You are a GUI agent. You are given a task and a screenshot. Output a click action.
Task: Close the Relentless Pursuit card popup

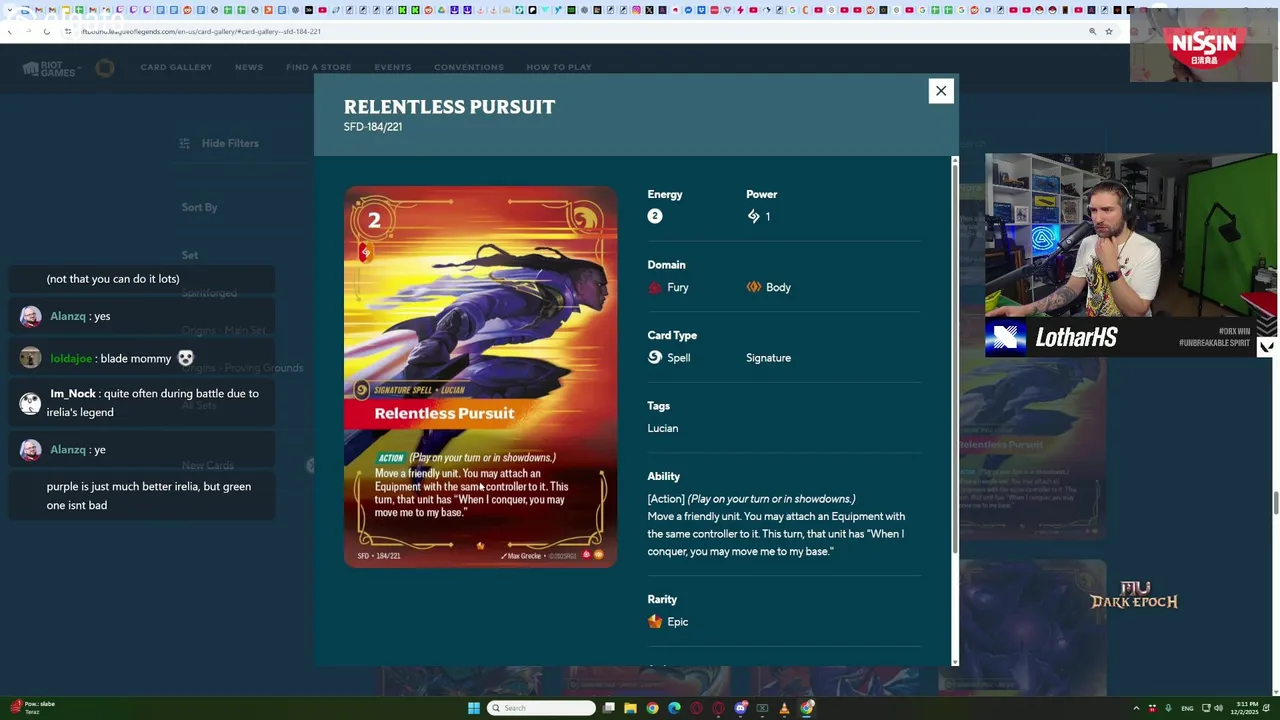pyautogui.click(x=940, y=91)
